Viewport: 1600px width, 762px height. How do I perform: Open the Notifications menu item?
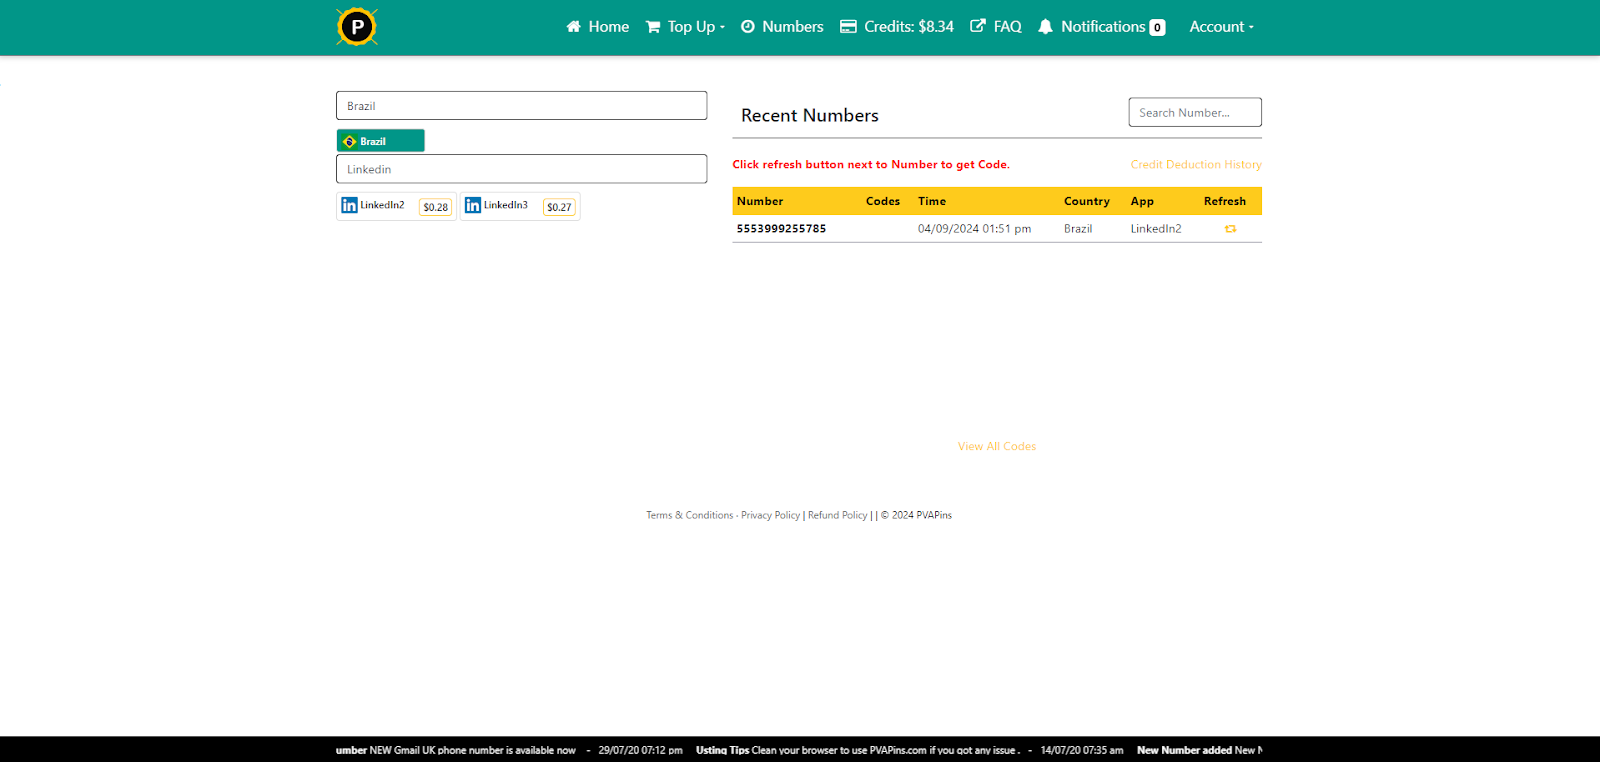tap(1101, 27)
